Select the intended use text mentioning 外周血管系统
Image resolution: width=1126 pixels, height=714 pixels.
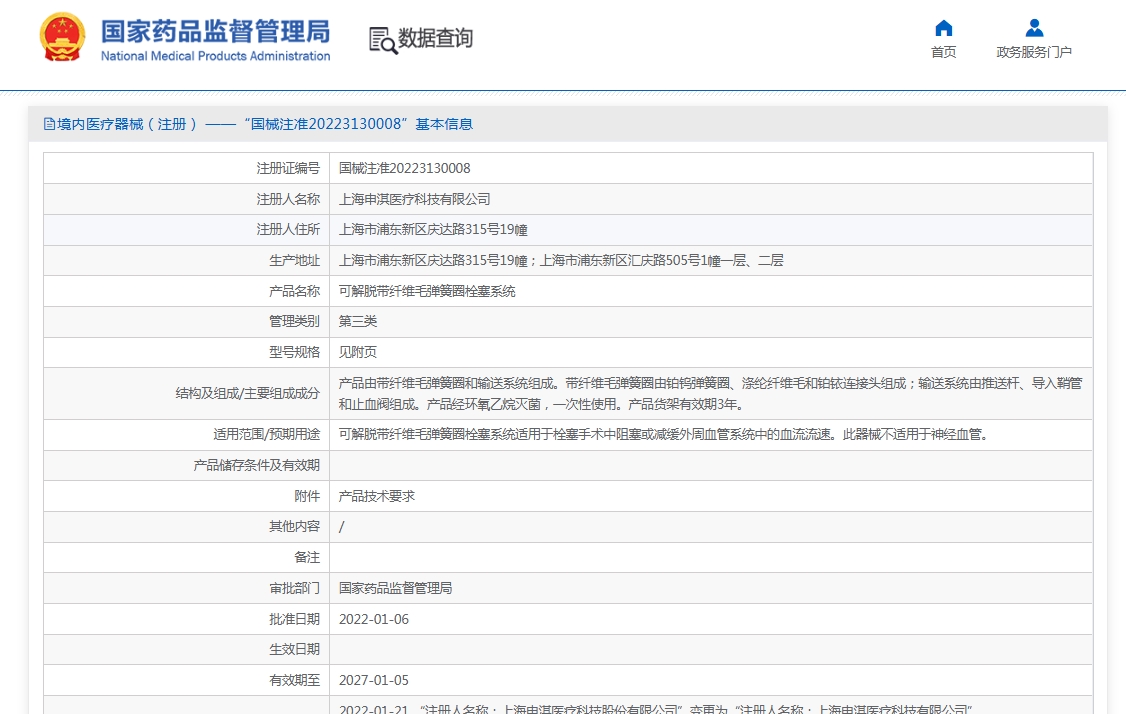click(x=664, y=434)
